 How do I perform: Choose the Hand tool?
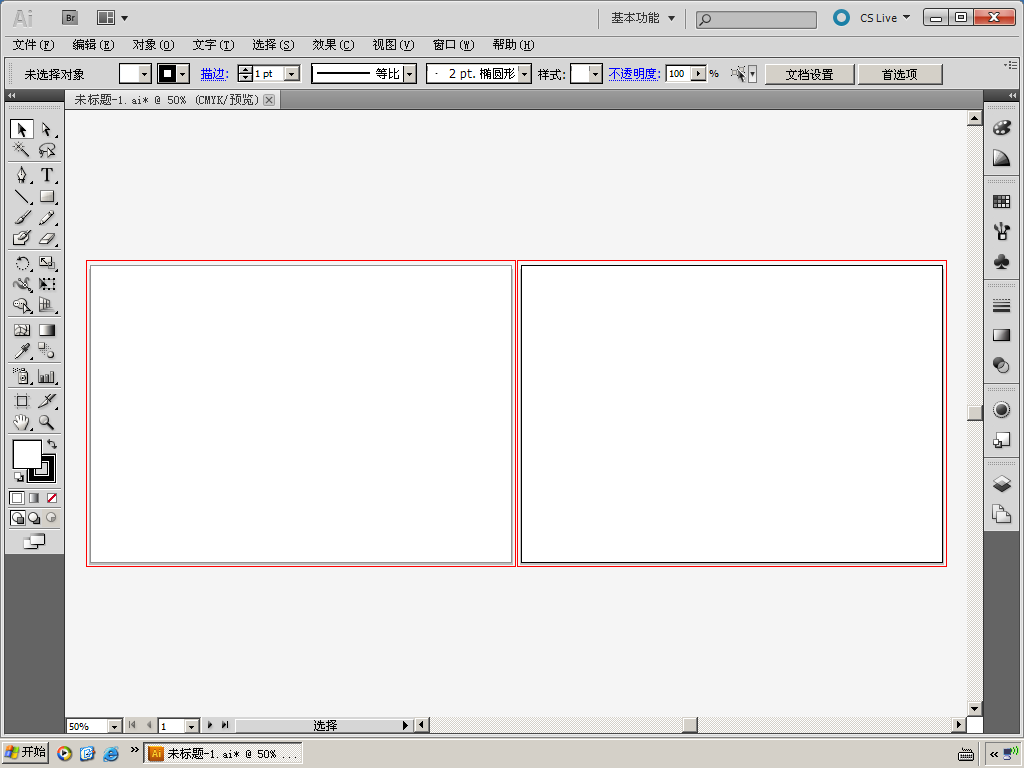[x=22, y=422]
